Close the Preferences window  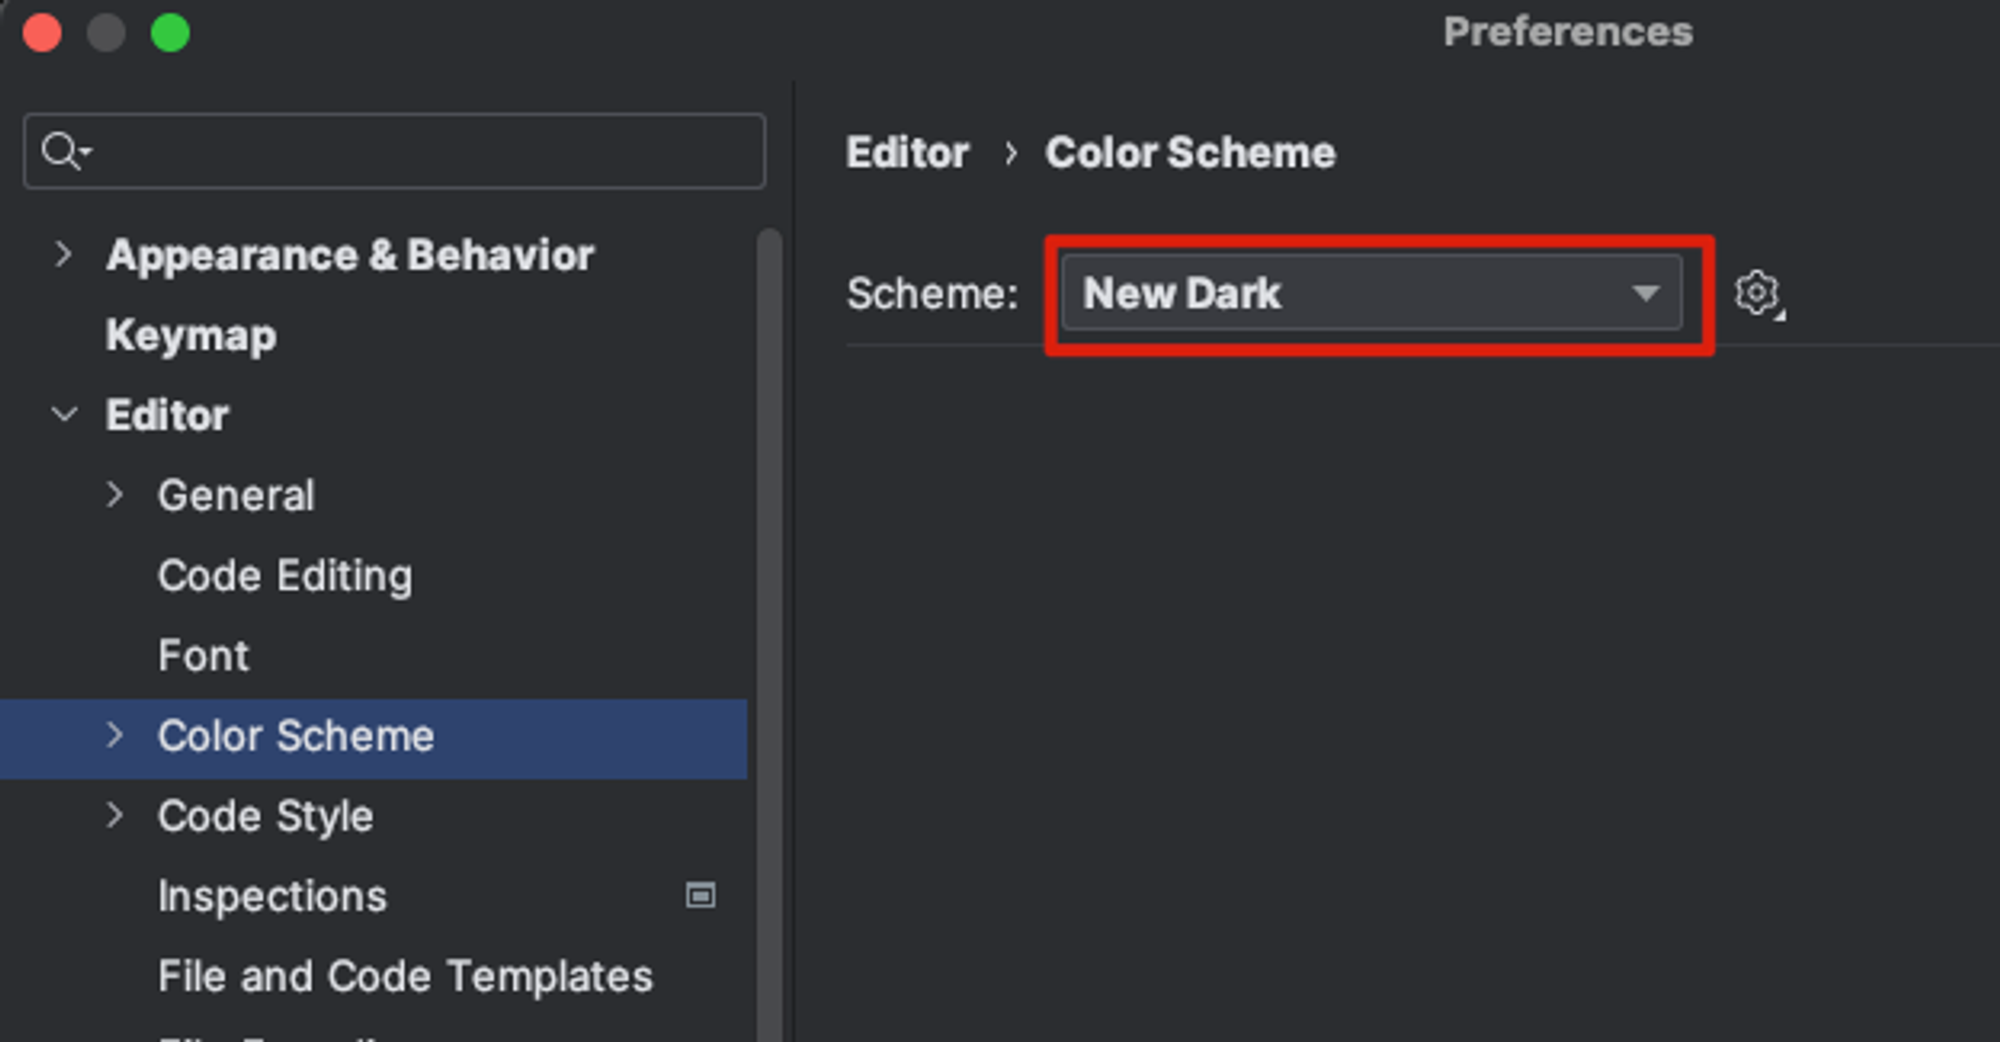pyautogui.click(x=42, y=32)
